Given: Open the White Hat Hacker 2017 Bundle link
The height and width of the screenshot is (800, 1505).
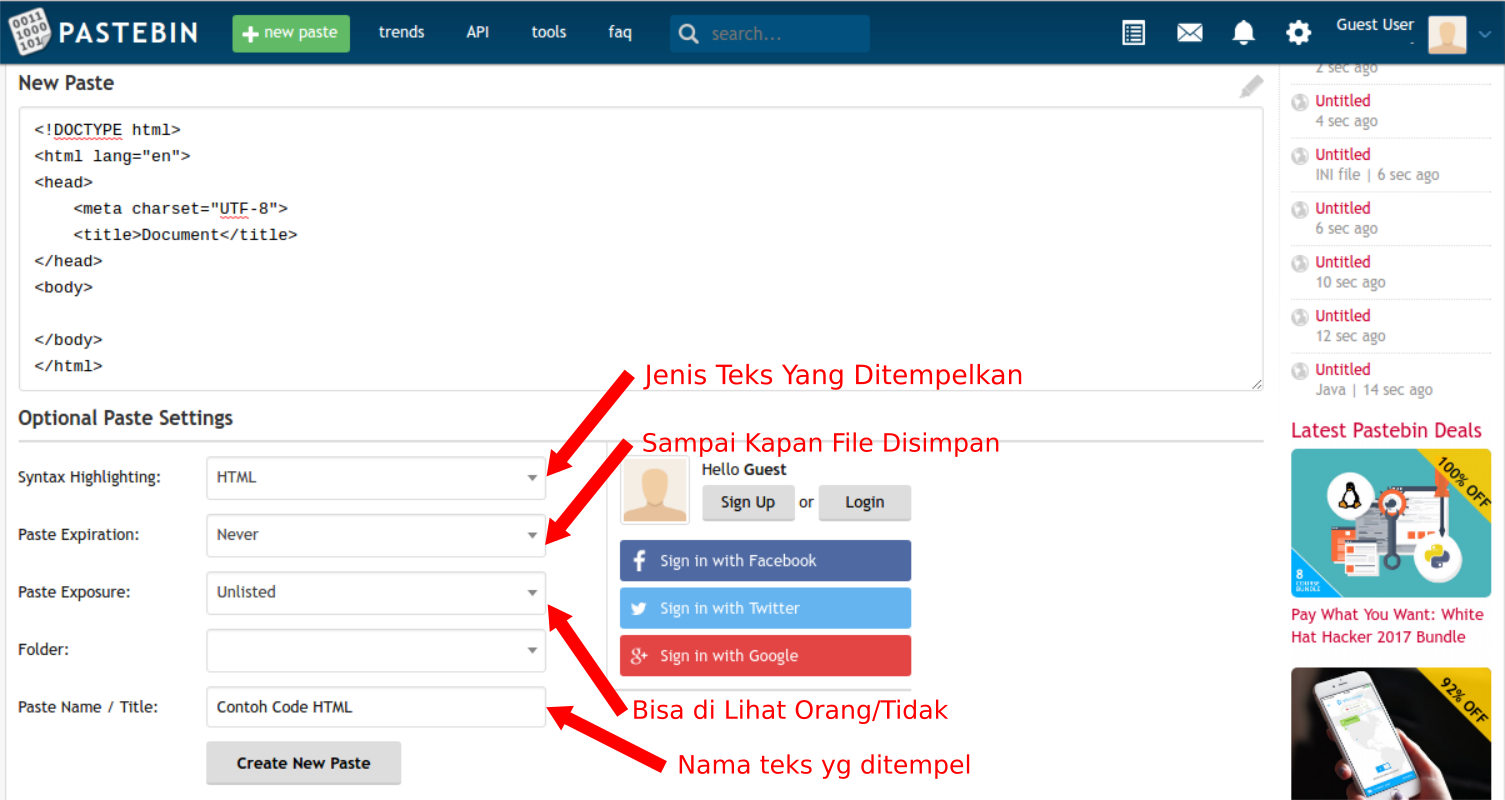Looking at the screenshot, I should point(1387,626).
